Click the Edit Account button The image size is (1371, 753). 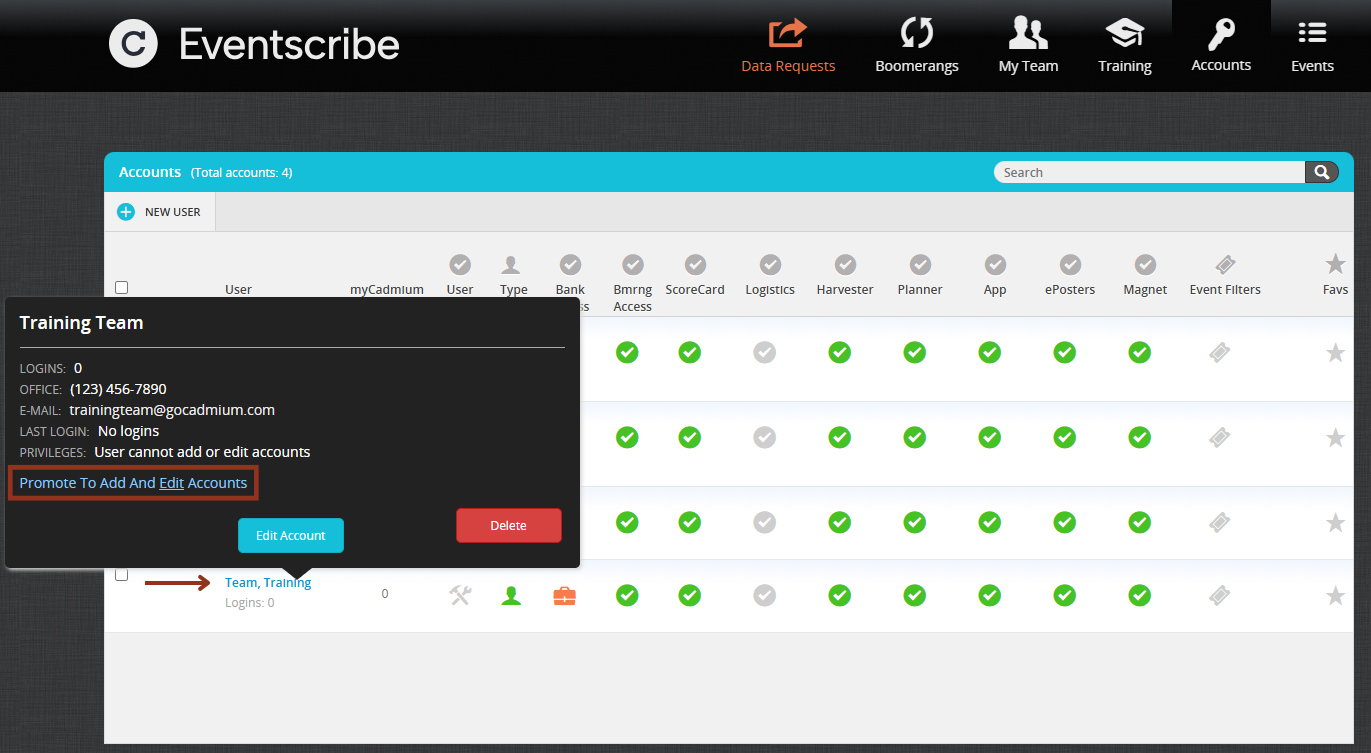tap(290, 535)
